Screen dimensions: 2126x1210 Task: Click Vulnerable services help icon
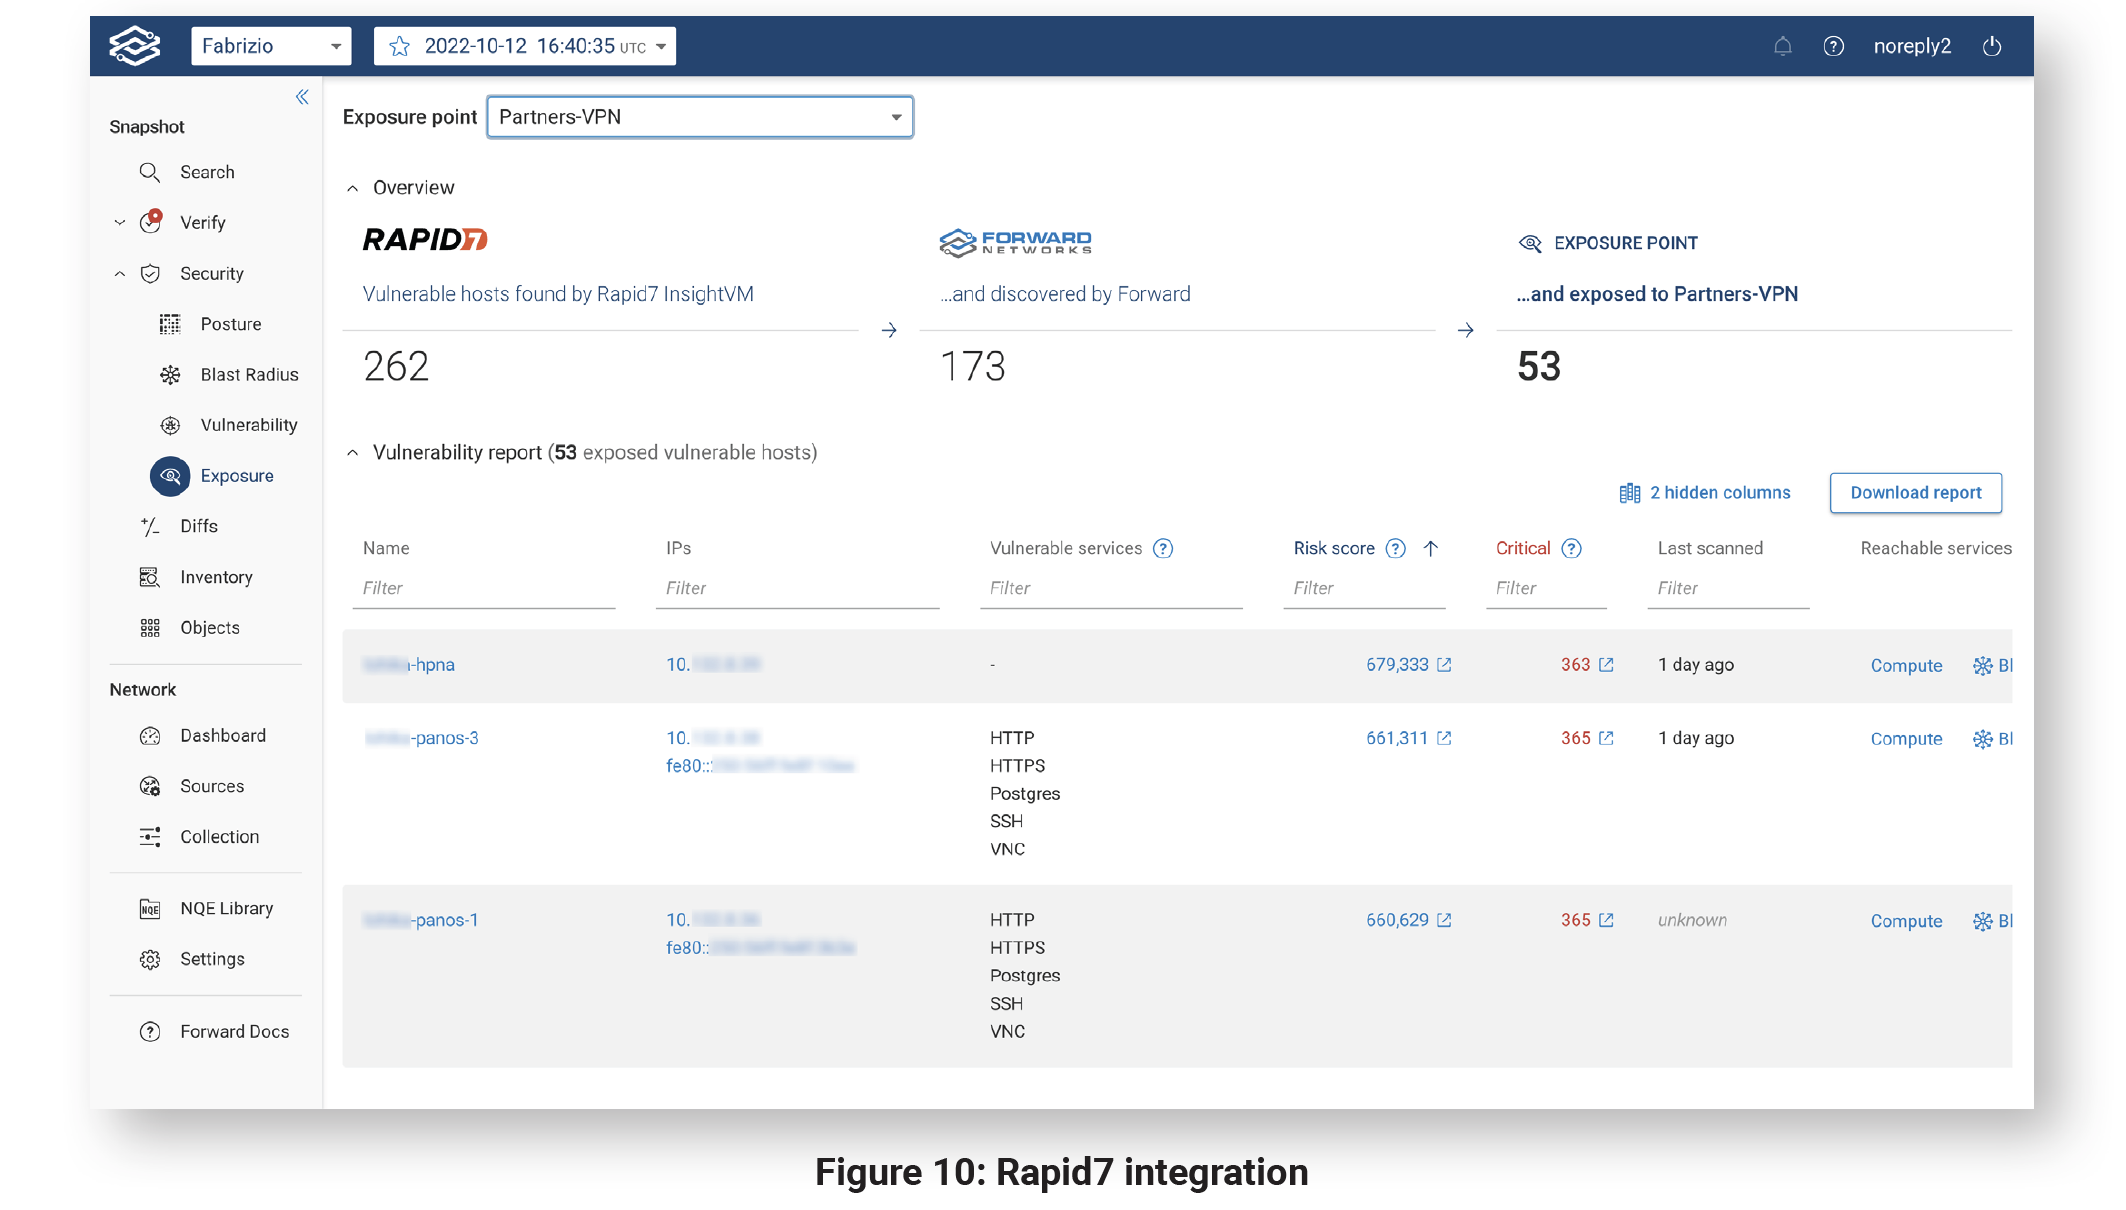[x=1162, y=548]
